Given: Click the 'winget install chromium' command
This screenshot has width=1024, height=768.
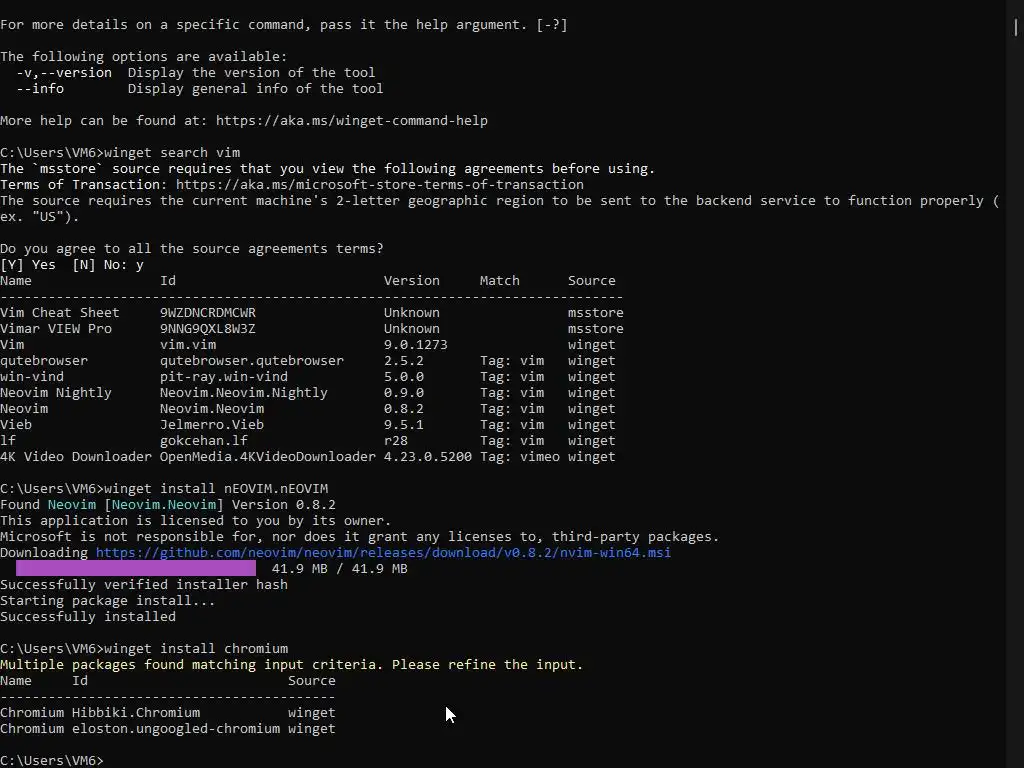Looking at the screenshot, I should coord(196,648).
